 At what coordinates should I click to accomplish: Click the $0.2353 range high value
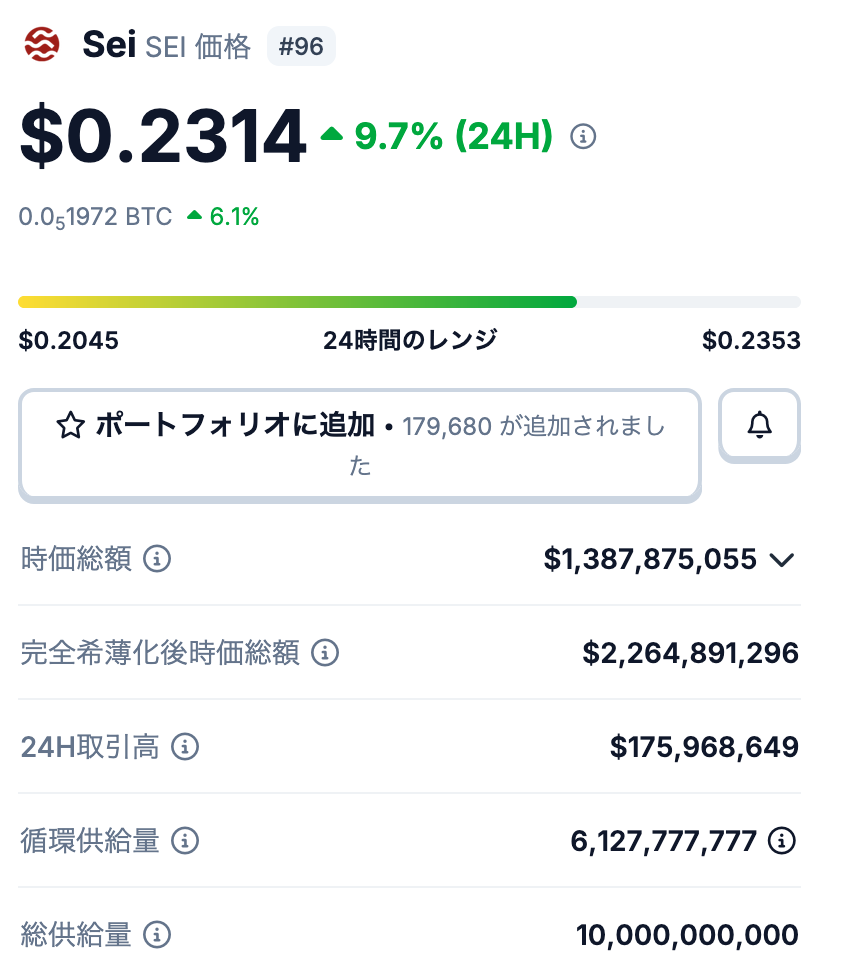pos(751,341)
